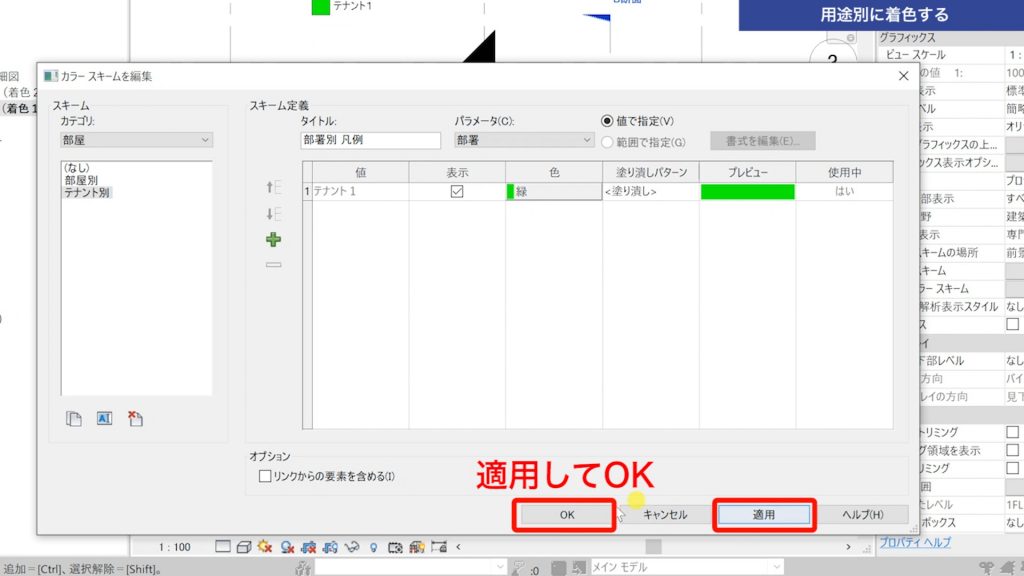Confirm with the OK button

pyautogui.click(x=566, y=514)
